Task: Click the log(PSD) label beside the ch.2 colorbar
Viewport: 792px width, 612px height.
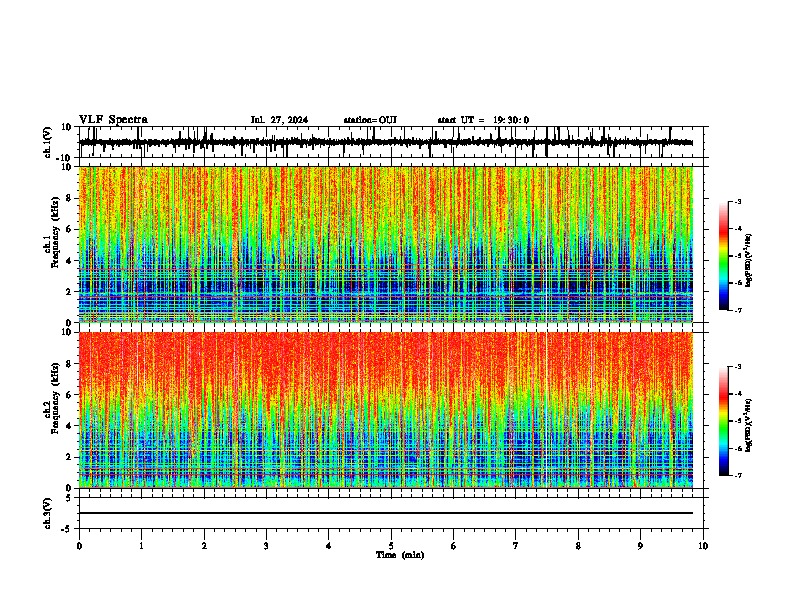Action: pyautogui.click(x=749, y=425)
